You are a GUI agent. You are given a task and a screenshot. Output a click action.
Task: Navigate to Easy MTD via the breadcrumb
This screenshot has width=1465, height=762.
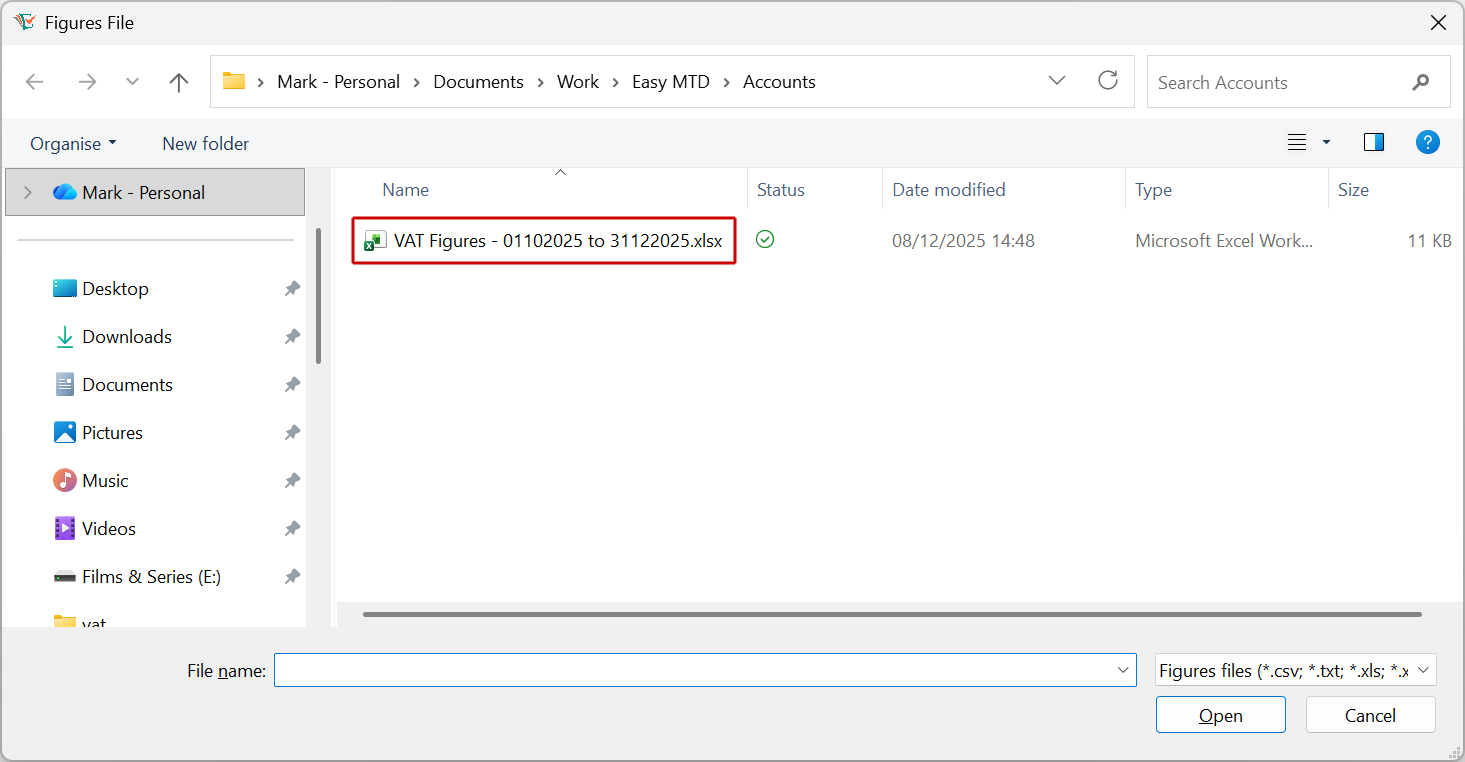pyautogui.click(x=670, y=81)
